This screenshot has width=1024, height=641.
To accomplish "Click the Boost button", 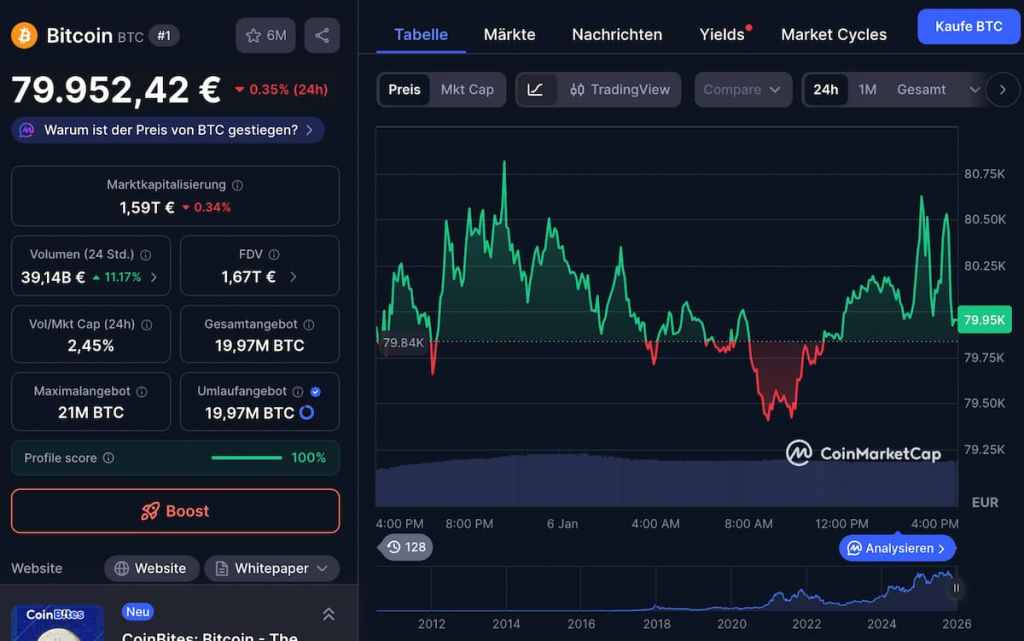I will point(175,511).
